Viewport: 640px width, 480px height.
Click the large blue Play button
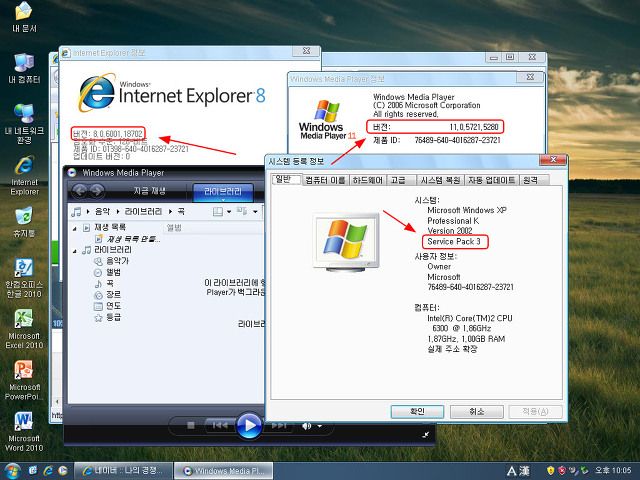249,425
